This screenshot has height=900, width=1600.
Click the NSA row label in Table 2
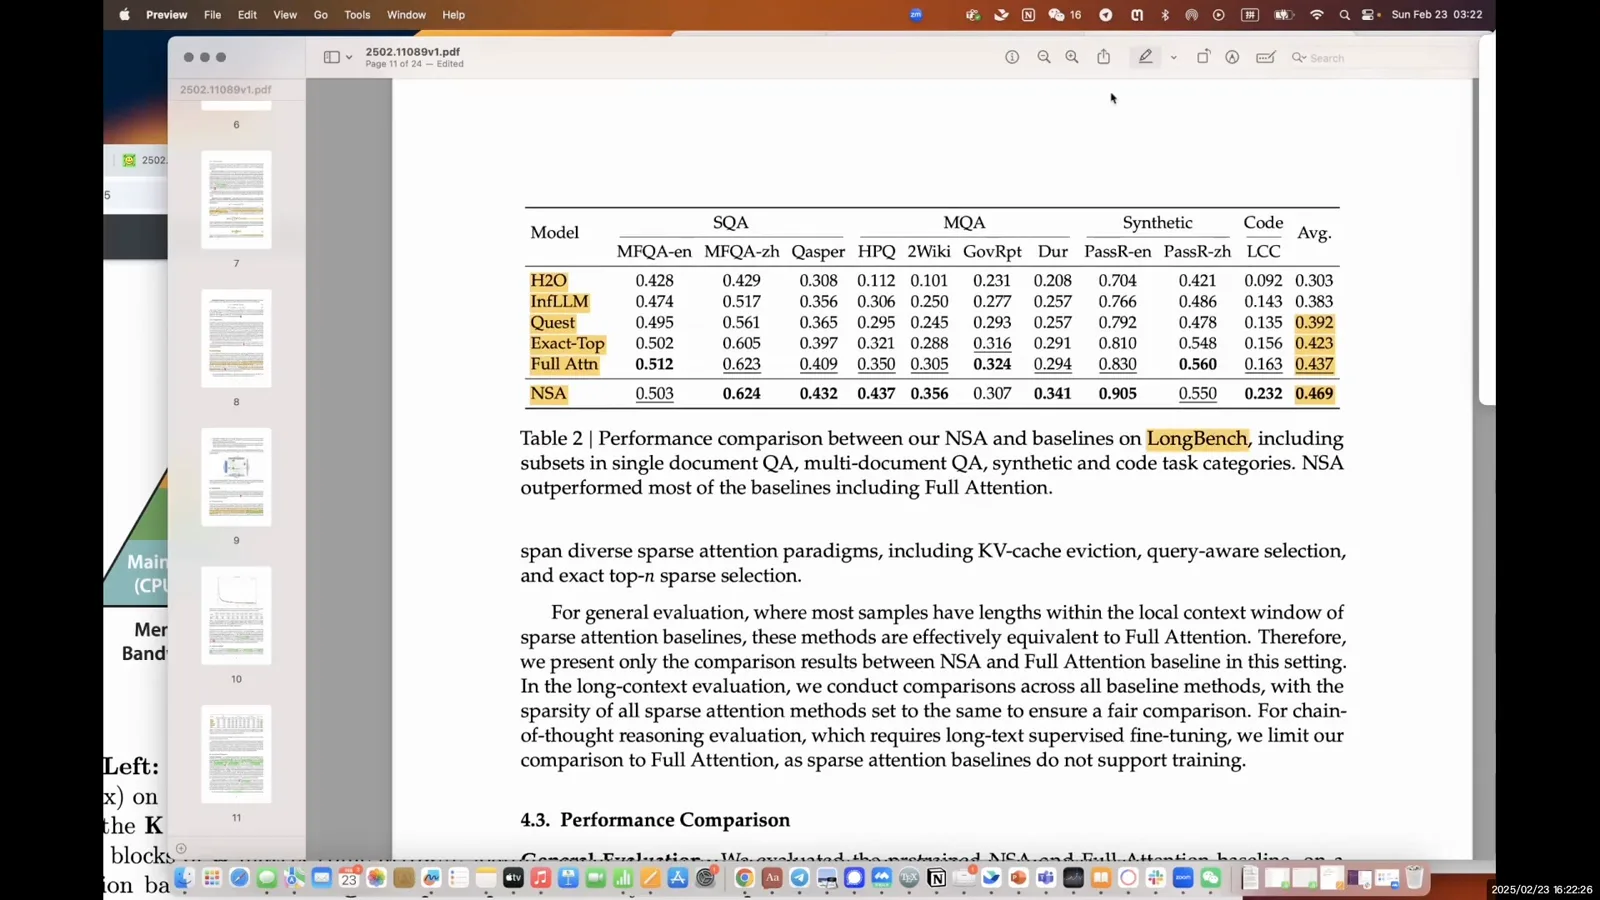[548, 393]
